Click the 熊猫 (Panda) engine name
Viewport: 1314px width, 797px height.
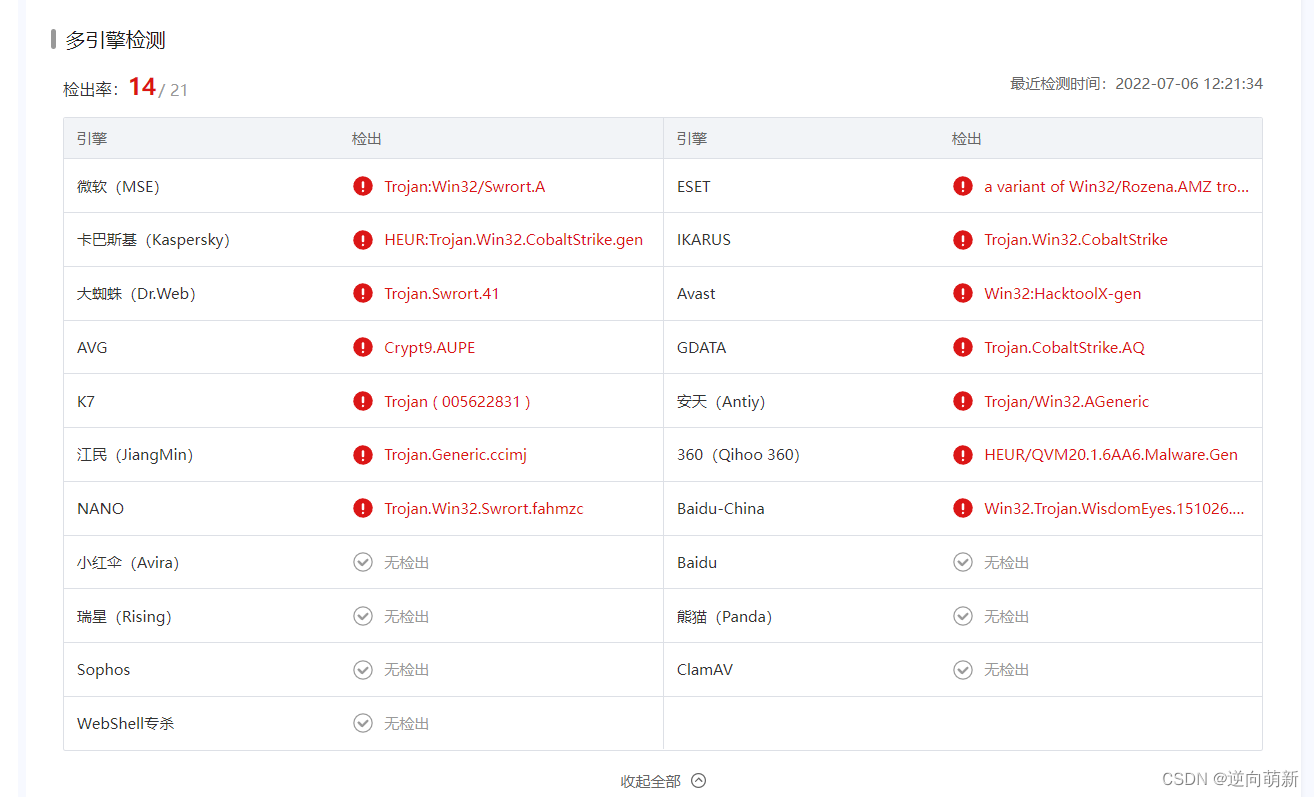click(725, 617)
